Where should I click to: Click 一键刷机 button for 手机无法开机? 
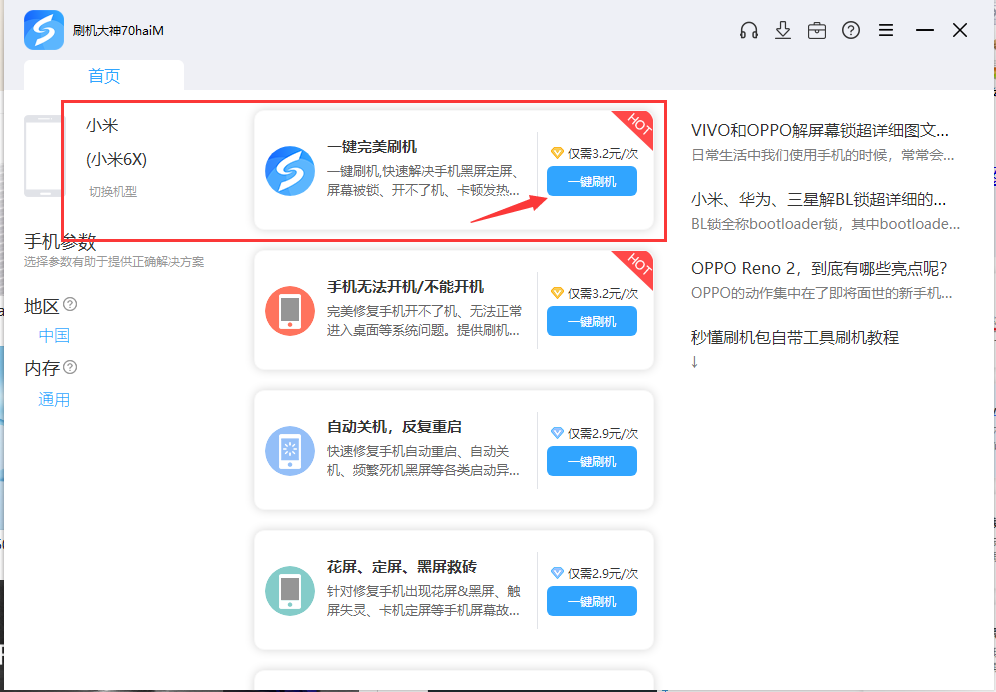pos(591,321)
